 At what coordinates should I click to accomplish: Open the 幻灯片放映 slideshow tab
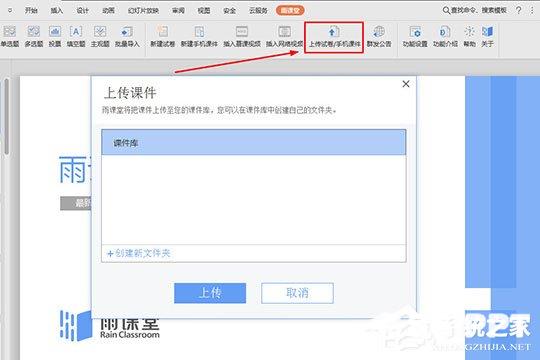pos(143,11)
